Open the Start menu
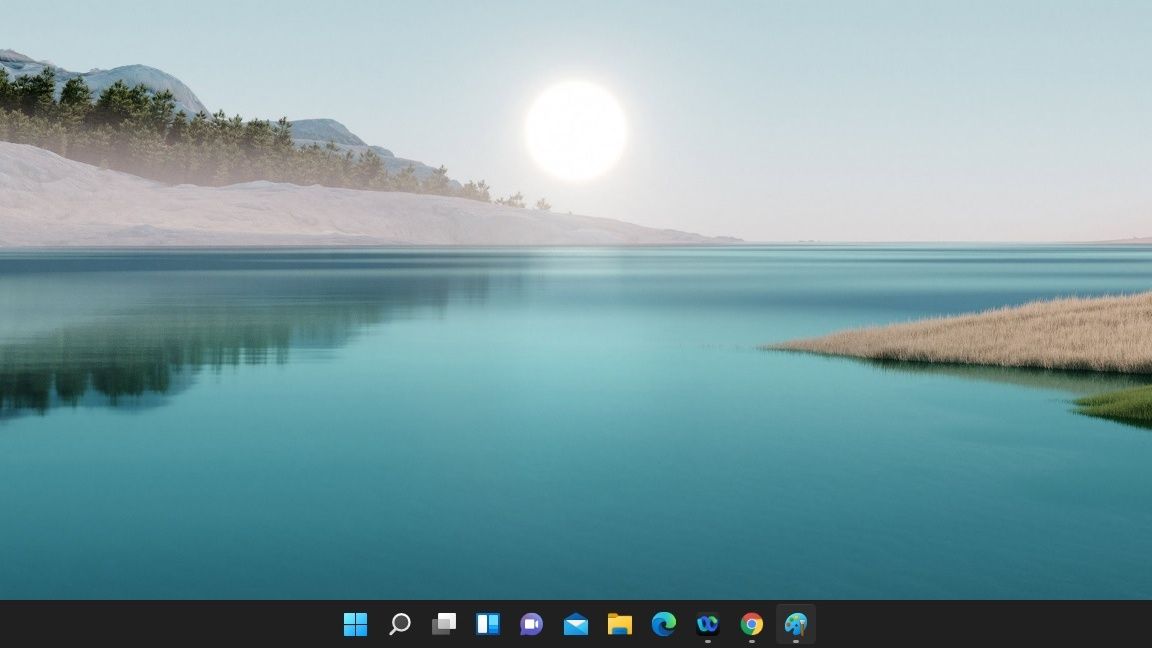The image size is (1152, 648). click(355, 625)
